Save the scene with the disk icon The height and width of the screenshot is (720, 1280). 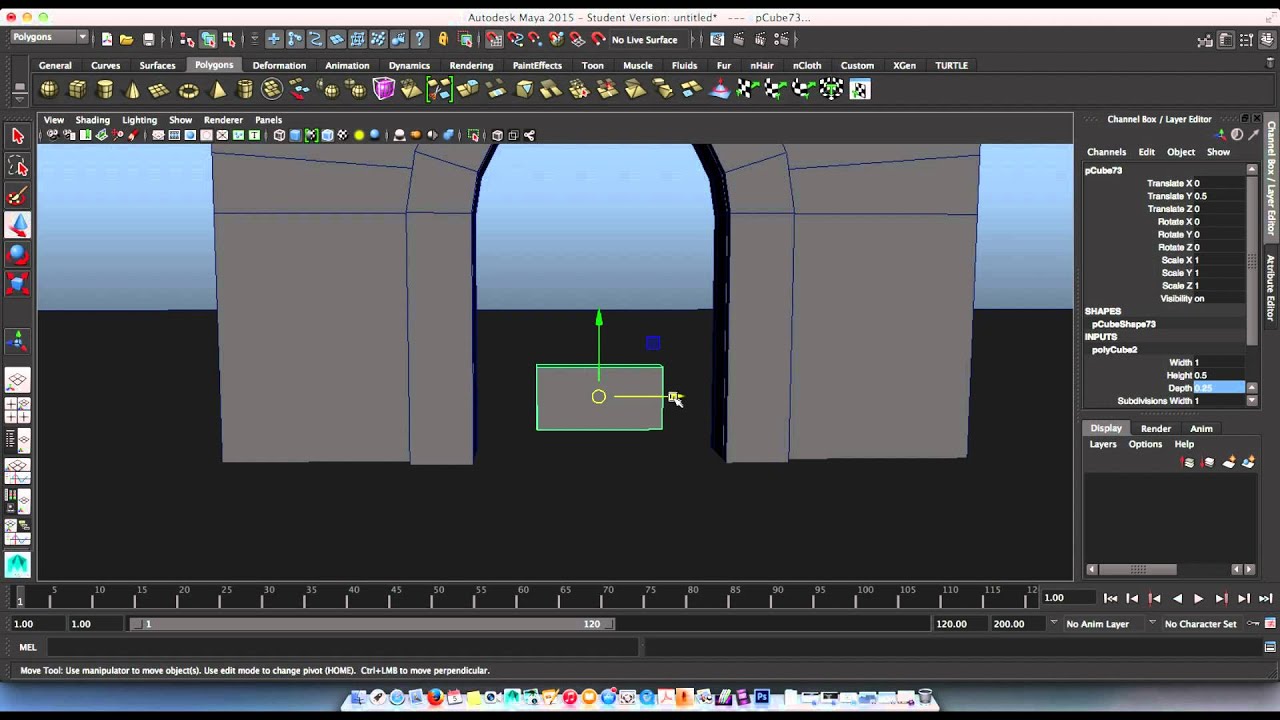coord(149,39)
